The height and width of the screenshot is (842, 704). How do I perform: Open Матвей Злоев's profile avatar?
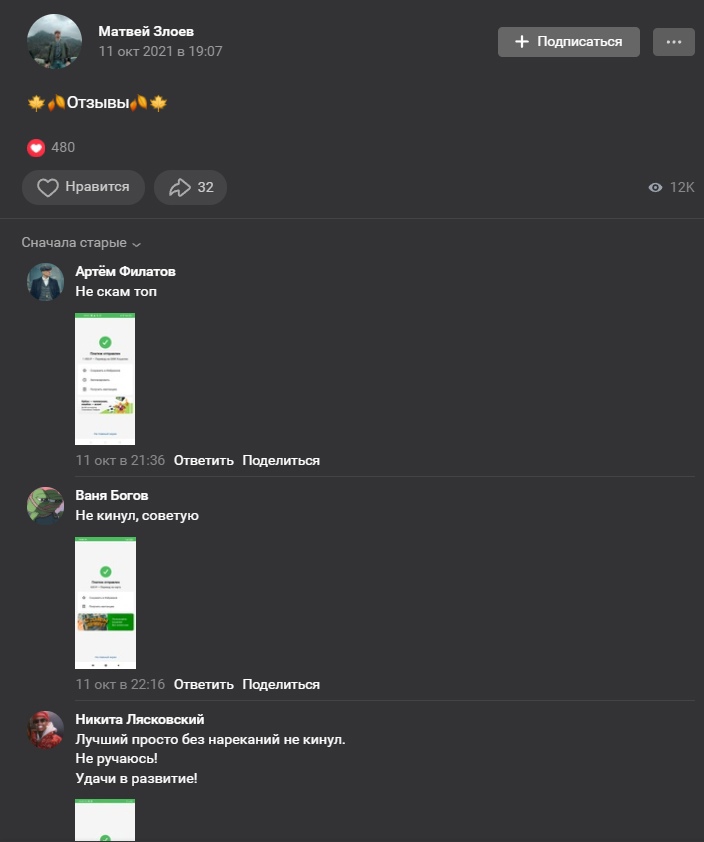[54, 41]
